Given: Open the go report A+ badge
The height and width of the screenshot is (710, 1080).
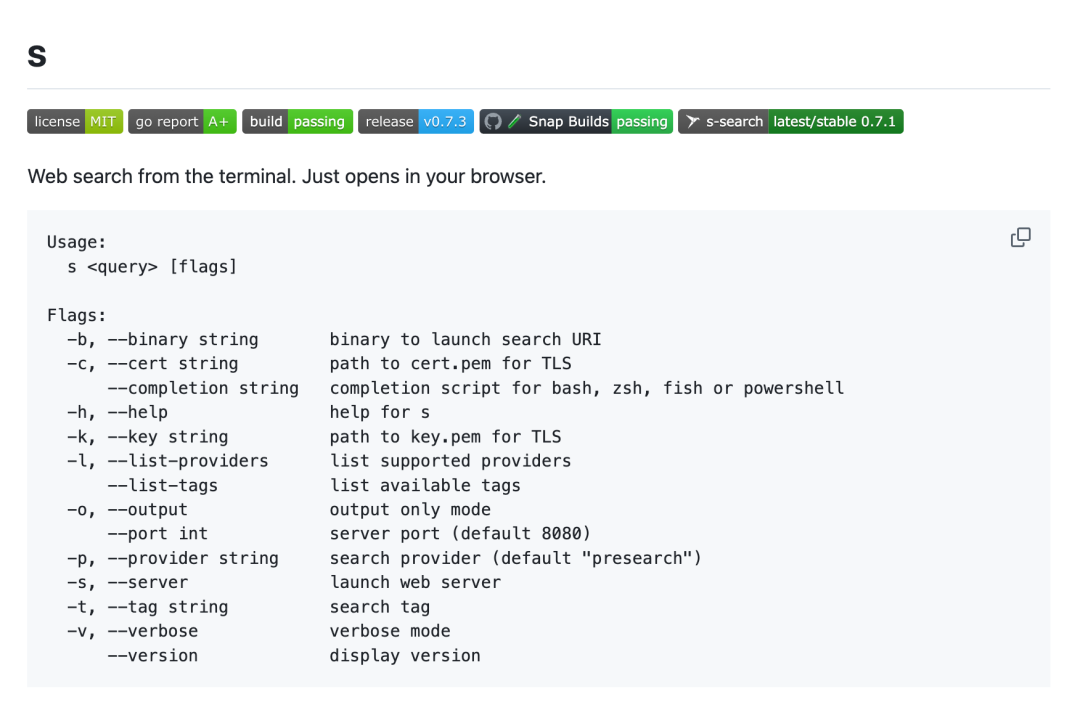Looking at the screenshot, I should (x=182, y=122).
